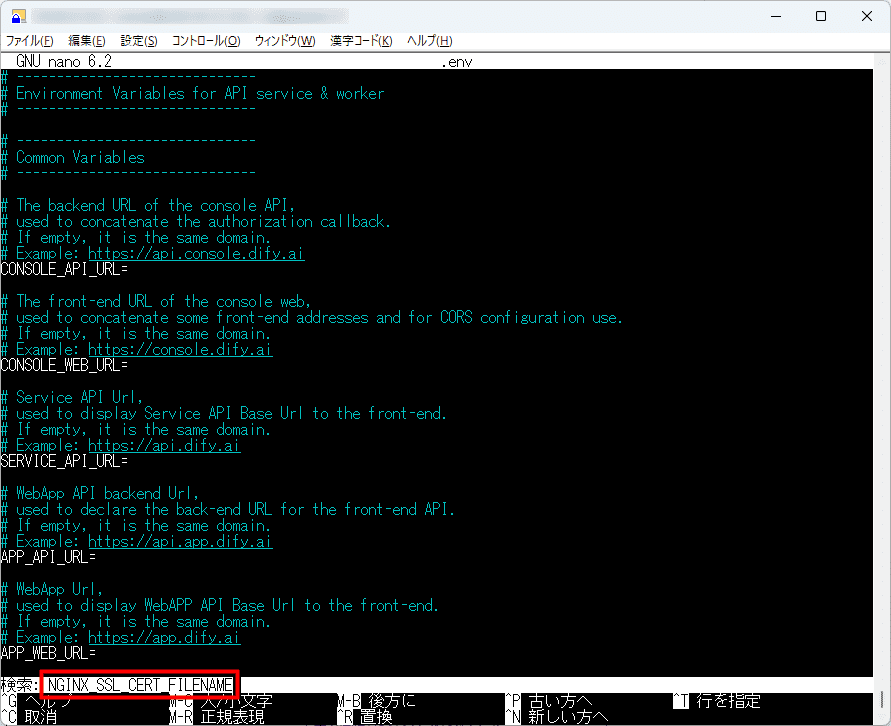The image size is (891, 726).
Task: Open the ファイル menu
Action: click(x=29, y=40)
